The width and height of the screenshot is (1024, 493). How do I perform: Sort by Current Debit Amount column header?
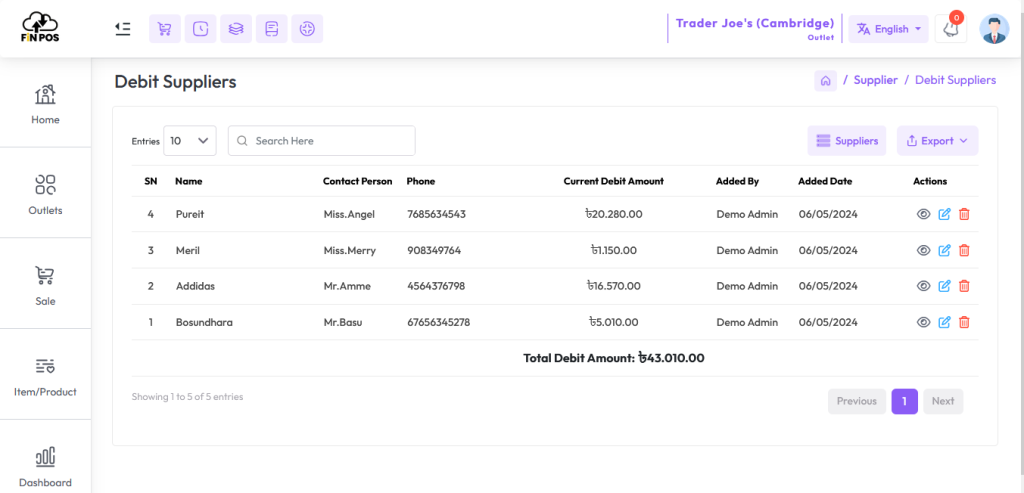[x=613, y=181]
